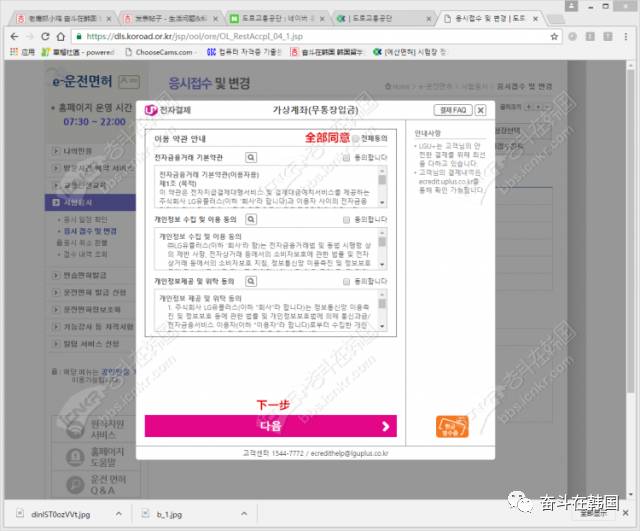
Task: Open 응시 일정 확인 sidebar link
Action: (x=85, y=220)
